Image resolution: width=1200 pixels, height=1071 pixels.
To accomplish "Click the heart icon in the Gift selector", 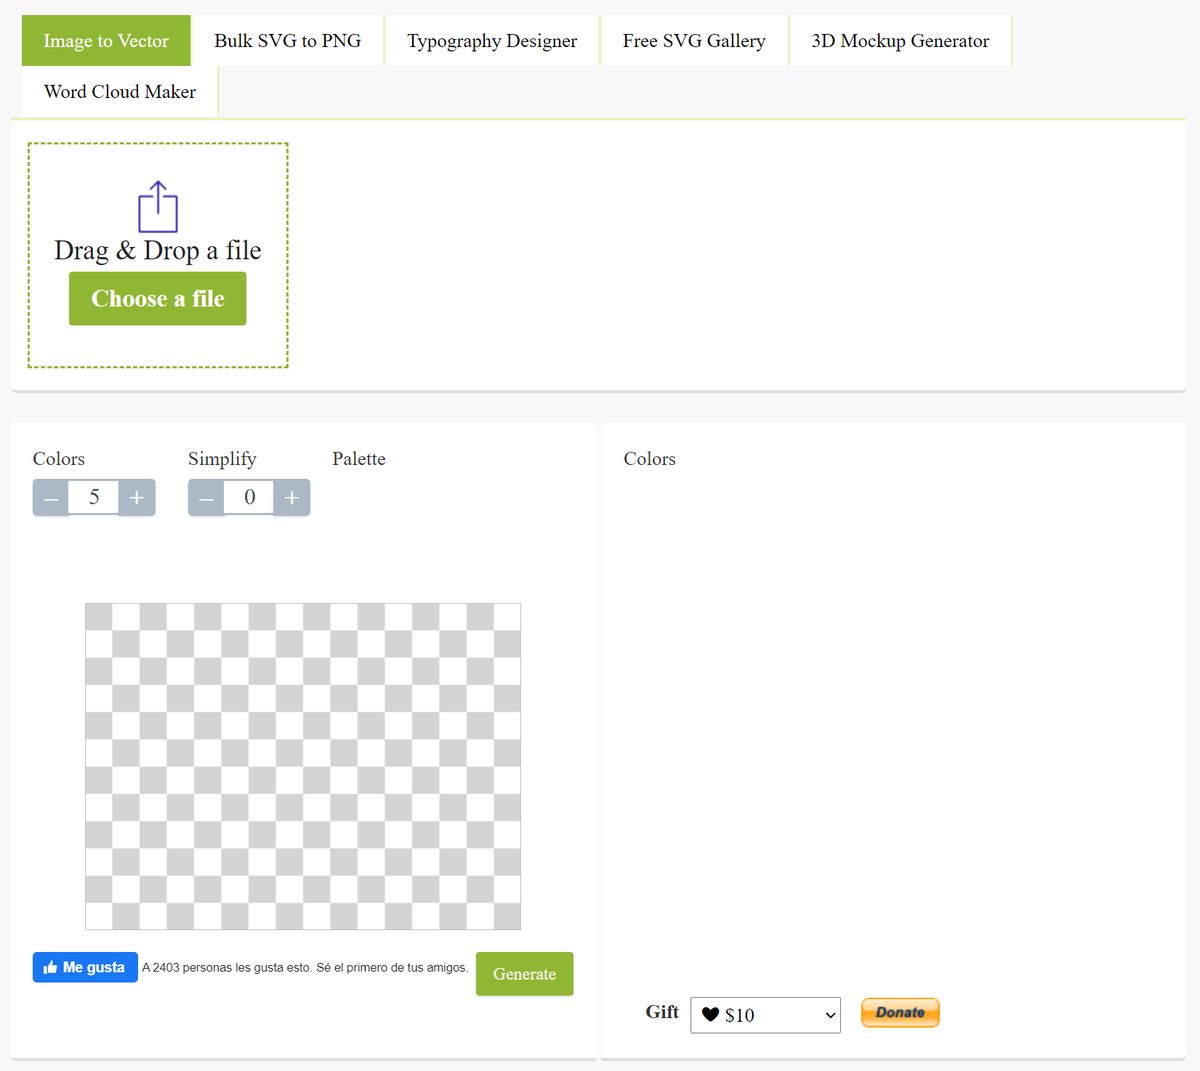I will [x=709, y=1015].
